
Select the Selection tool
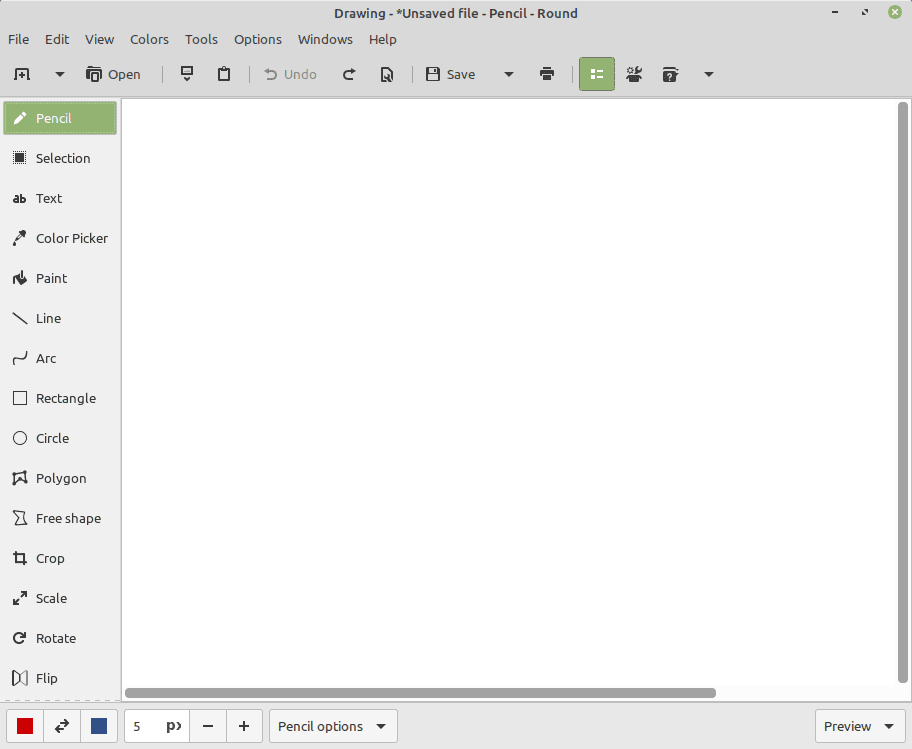60,158
